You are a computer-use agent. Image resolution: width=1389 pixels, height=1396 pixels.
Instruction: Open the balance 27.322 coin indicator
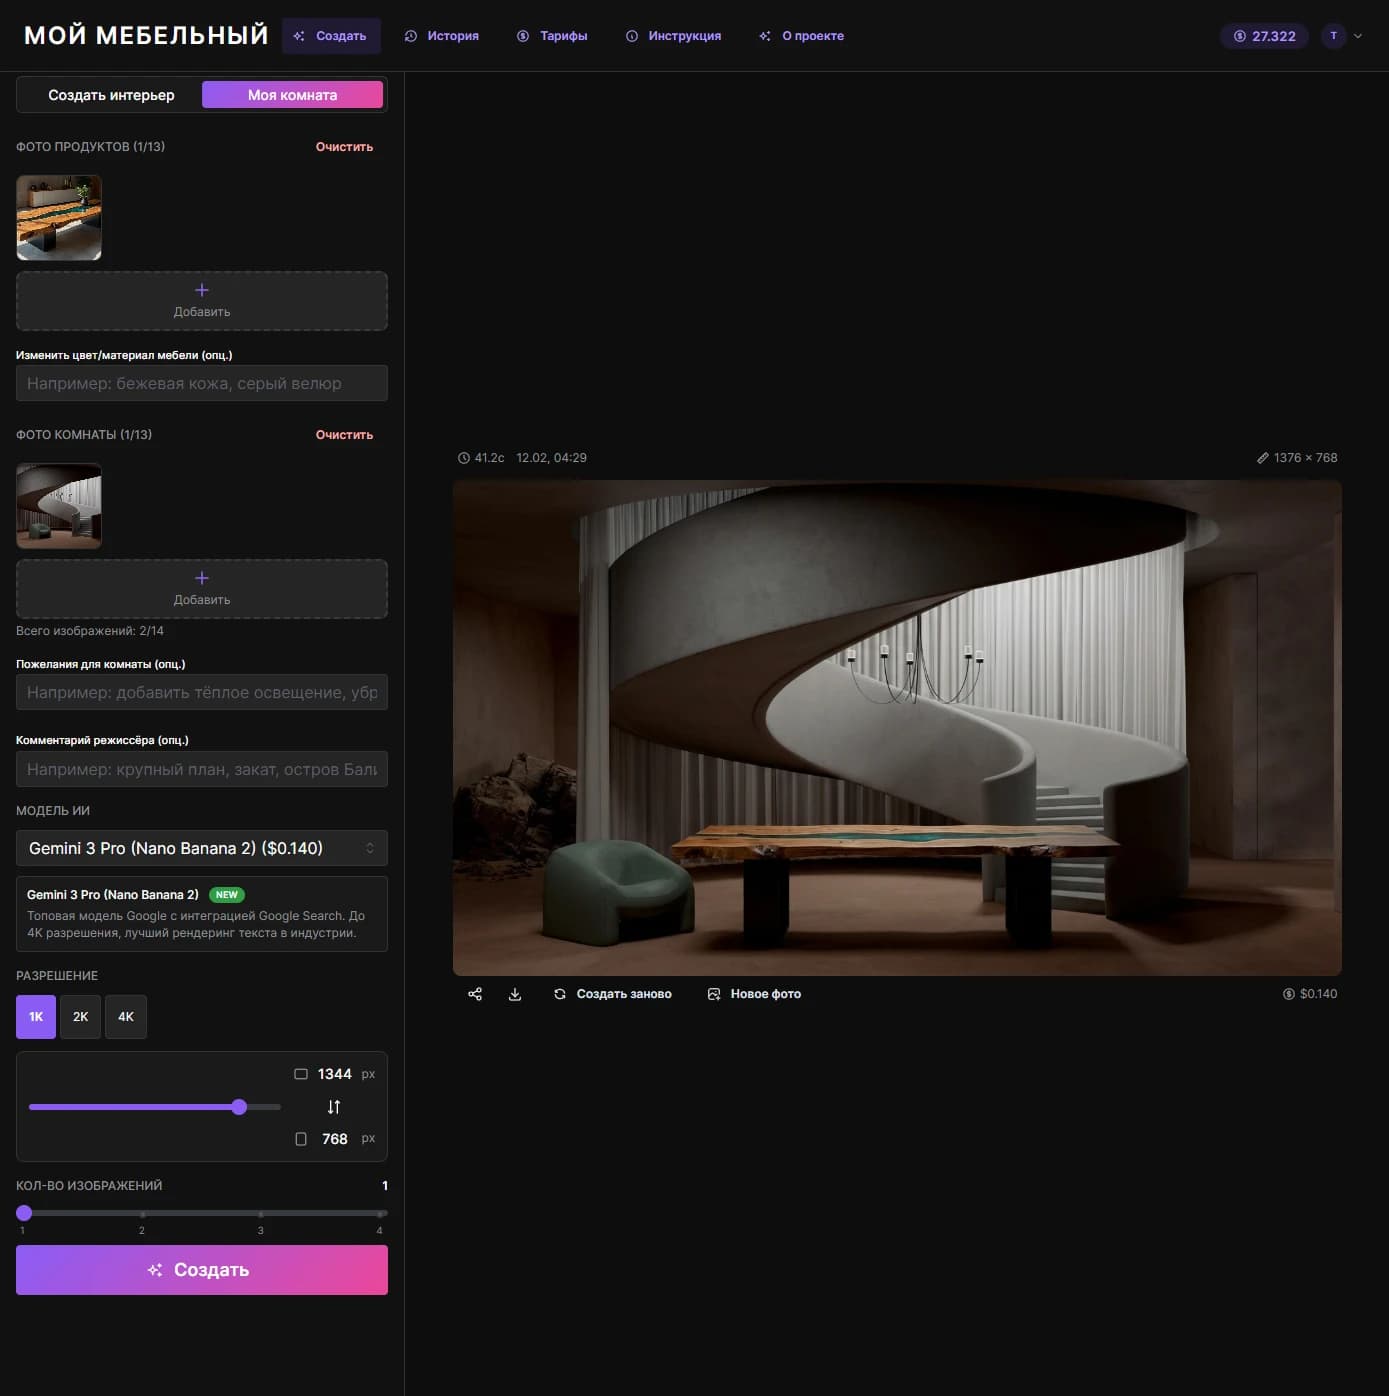(1264, 36)
